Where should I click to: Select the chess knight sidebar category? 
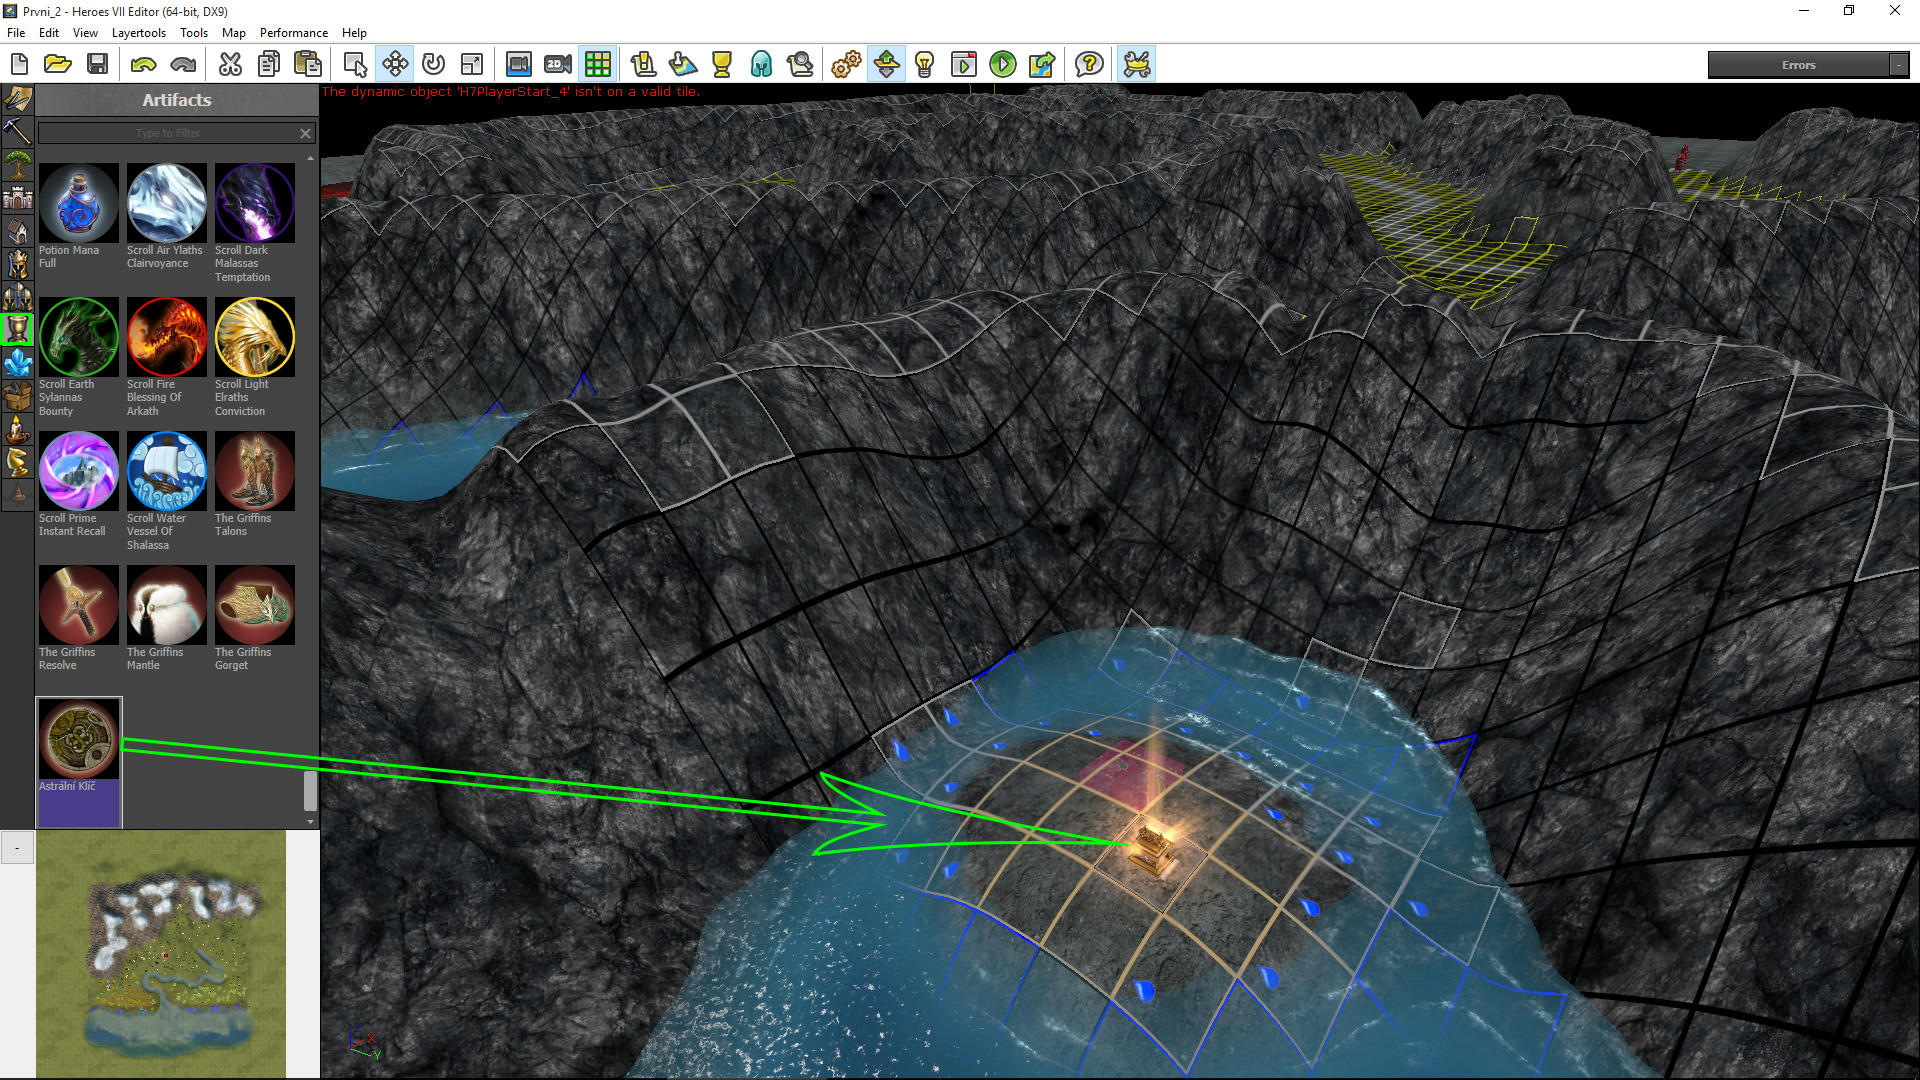(x=18, y=462)
